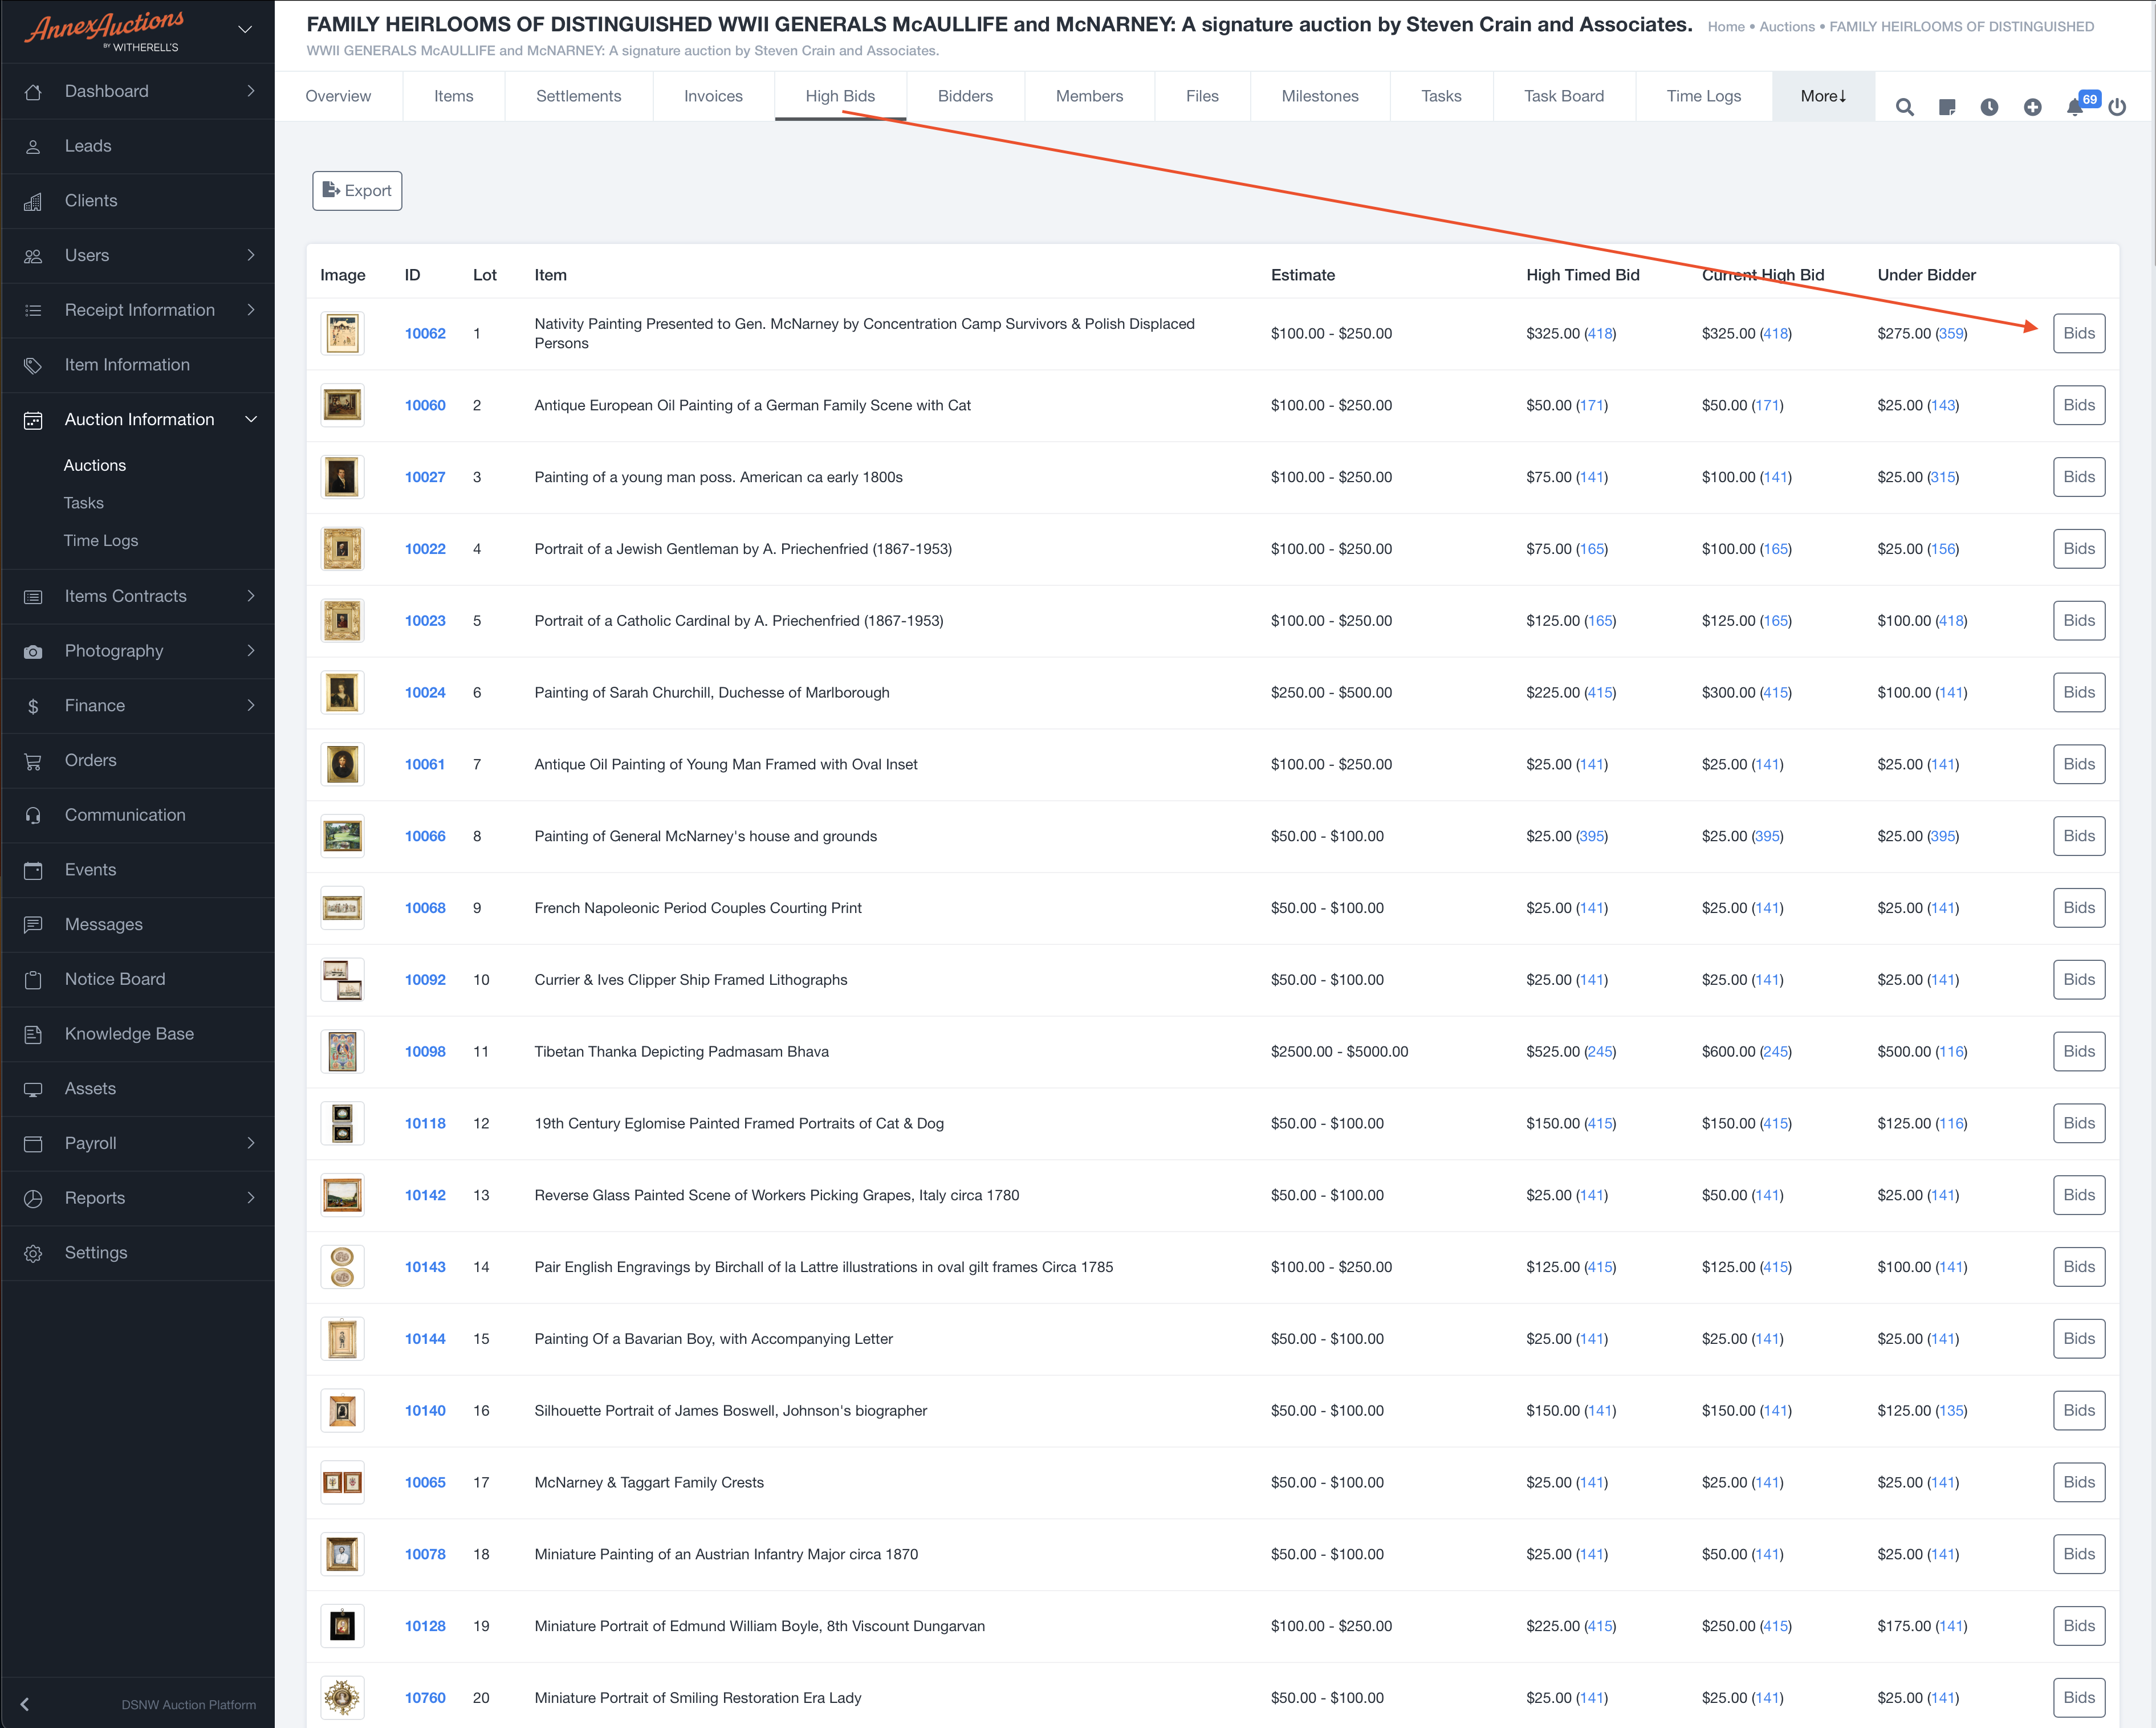This screenshot has width=2156, height=1728.
Task: Click Bids button for lot 1
Action: tap(2078, 334)
